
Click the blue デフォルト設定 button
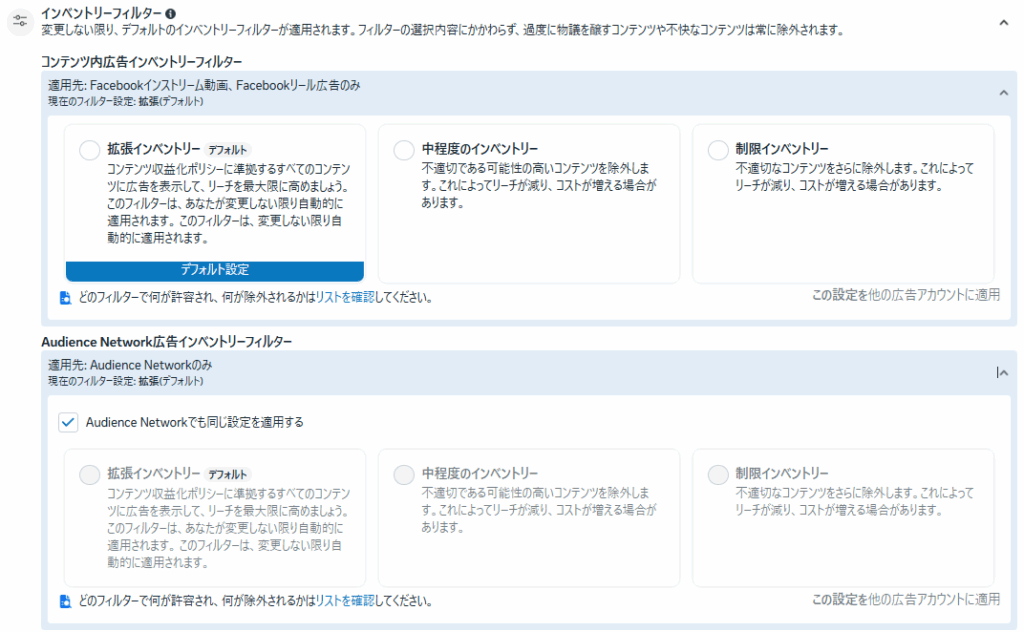click(x=215, y=270)
